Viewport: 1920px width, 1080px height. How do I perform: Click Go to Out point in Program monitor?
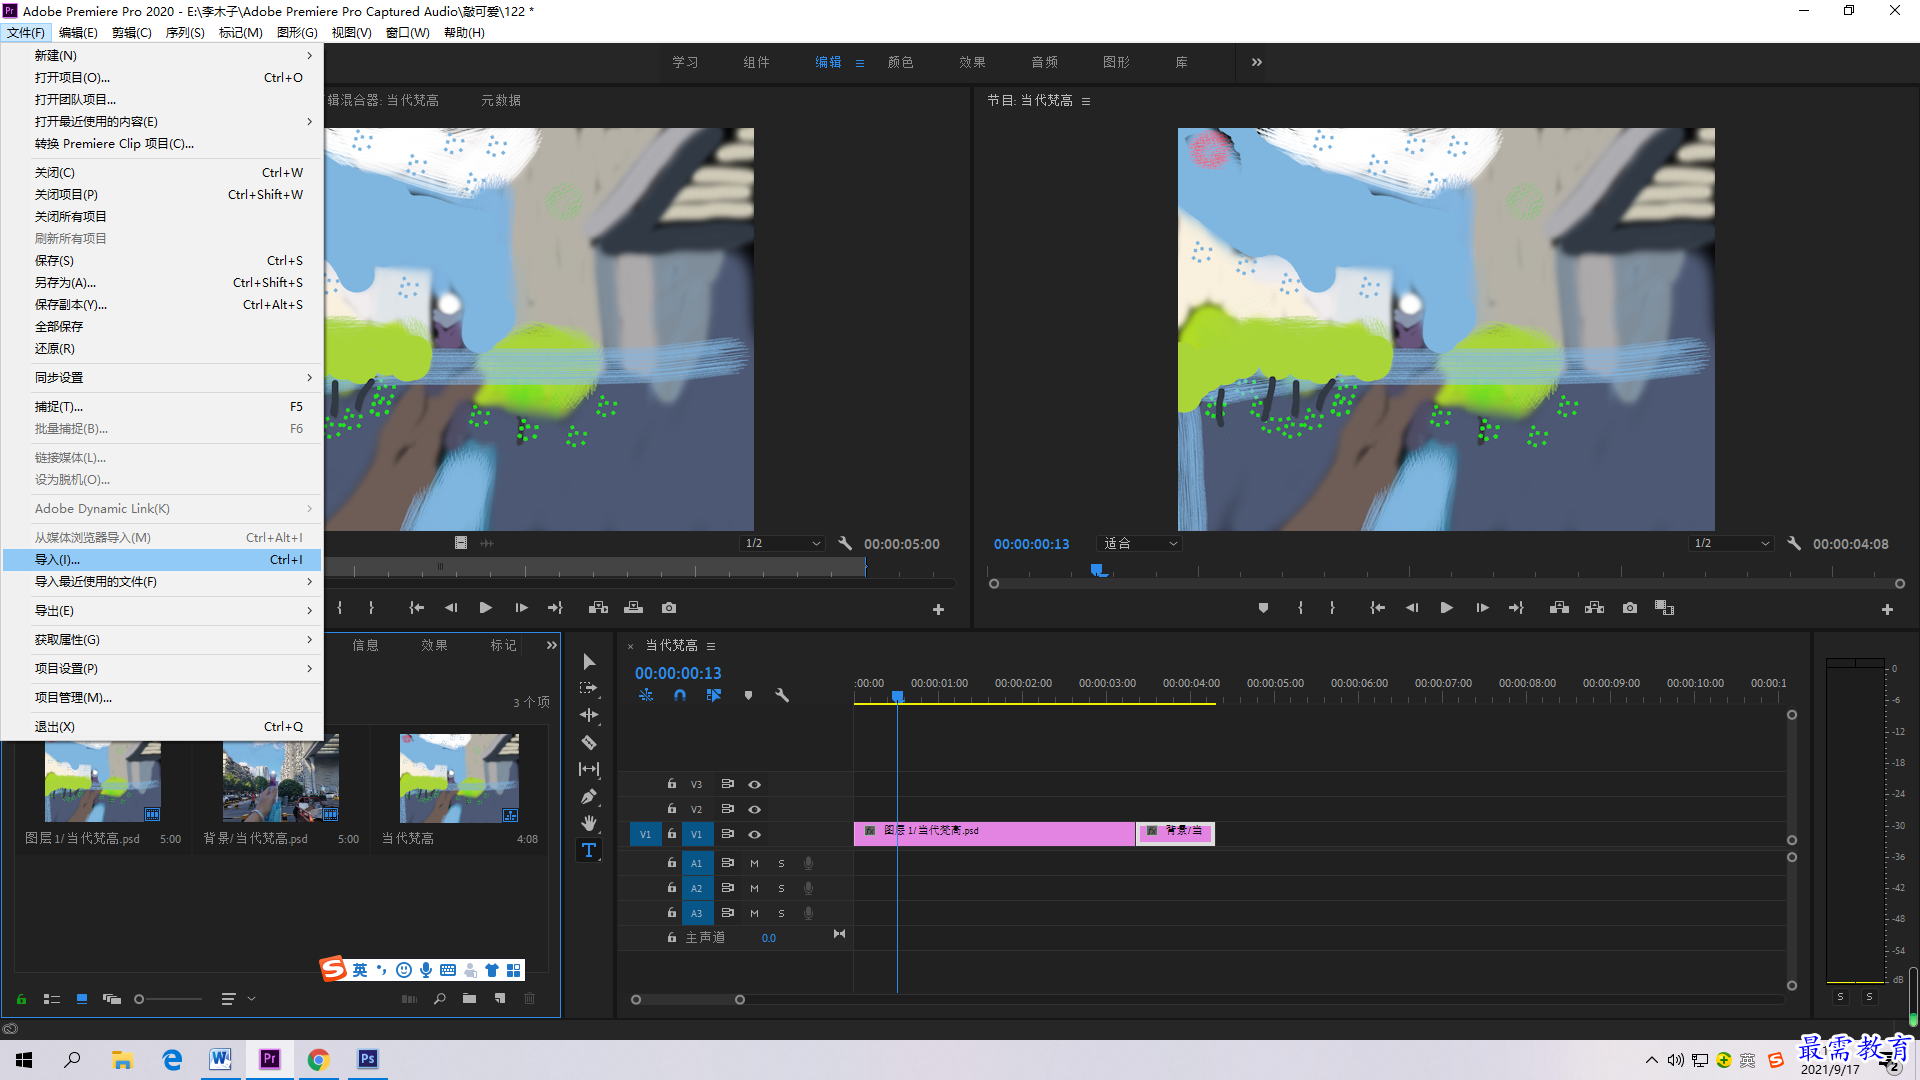point(1516,608)
